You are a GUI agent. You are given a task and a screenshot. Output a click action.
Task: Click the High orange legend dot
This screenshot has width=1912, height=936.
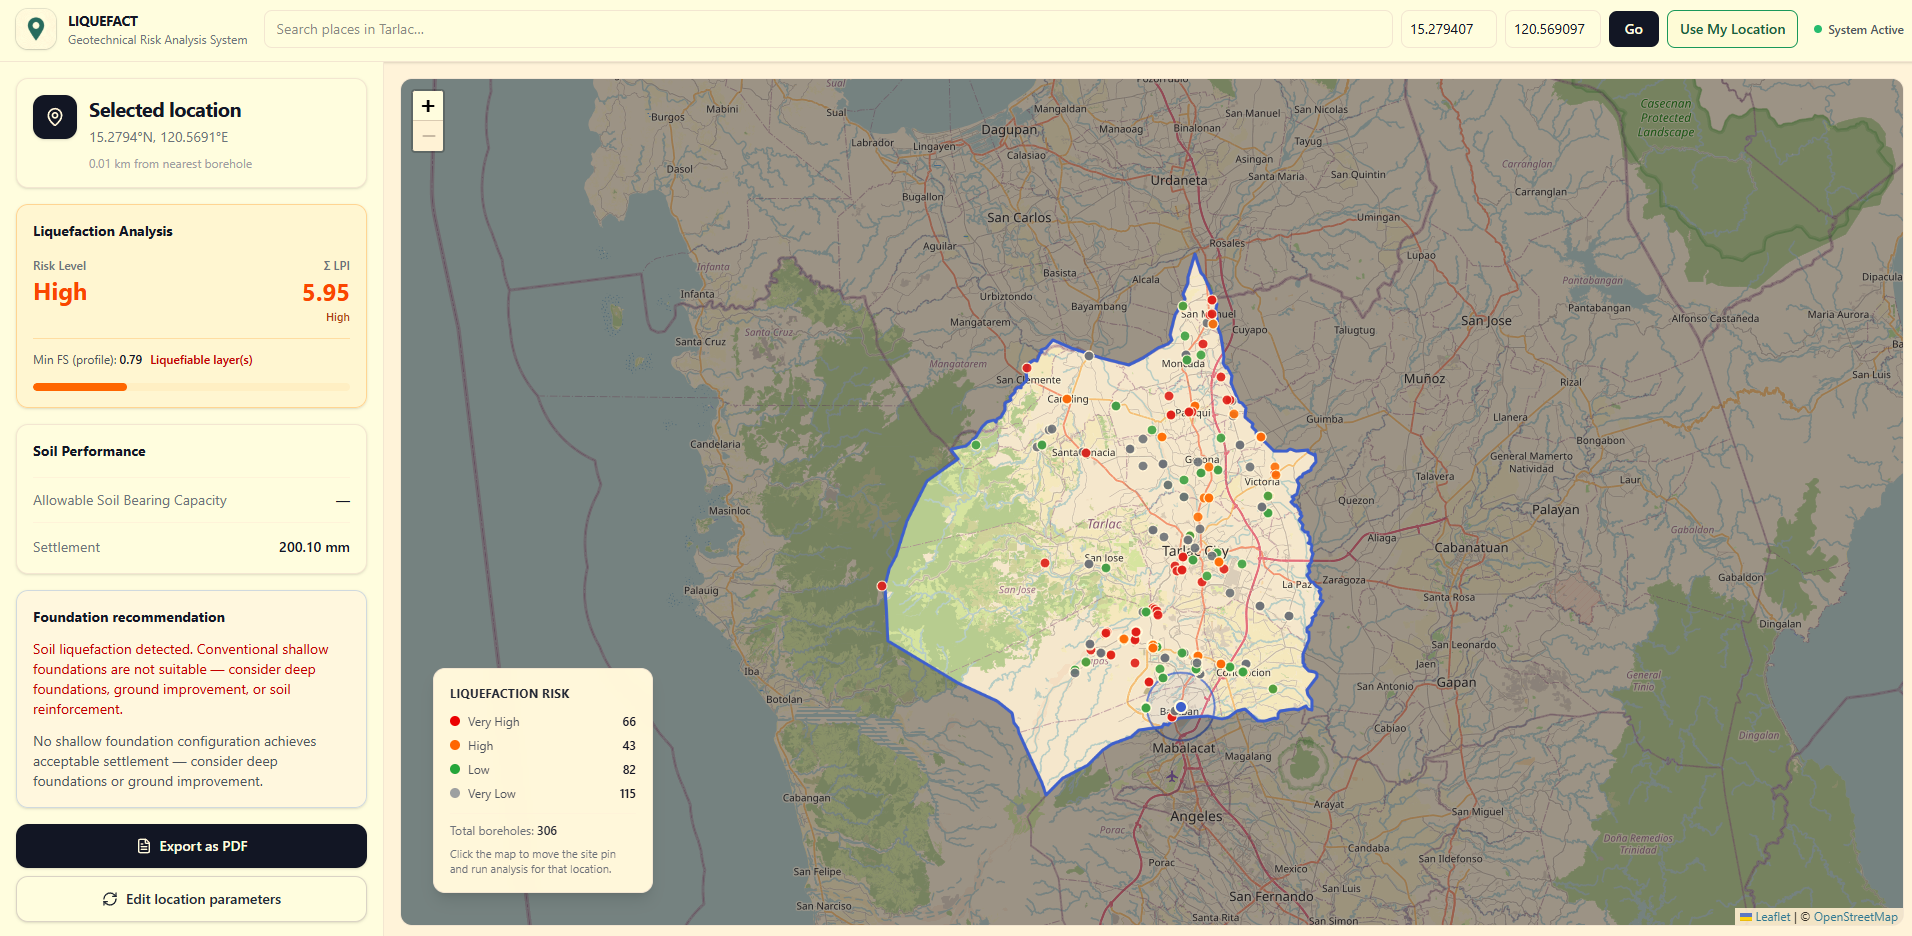point(455,745)
